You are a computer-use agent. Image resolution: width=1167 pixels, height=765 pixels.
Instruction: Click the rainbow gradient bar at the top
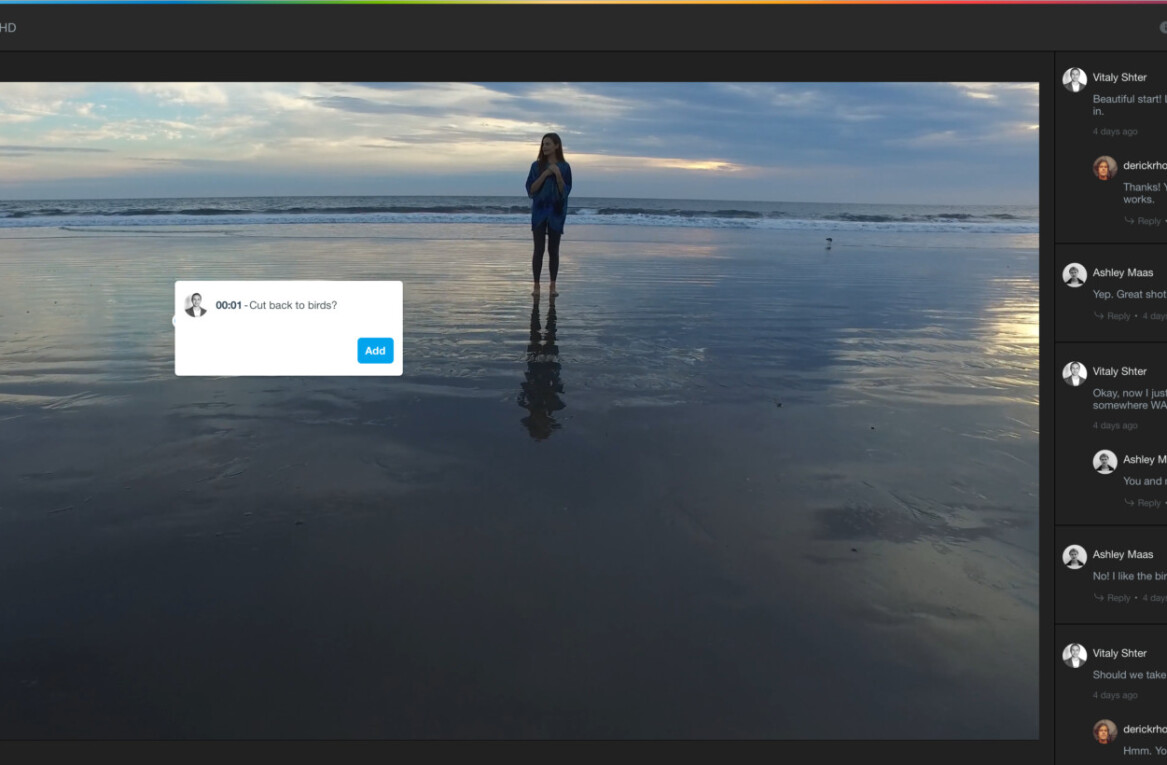click(583, 3)
